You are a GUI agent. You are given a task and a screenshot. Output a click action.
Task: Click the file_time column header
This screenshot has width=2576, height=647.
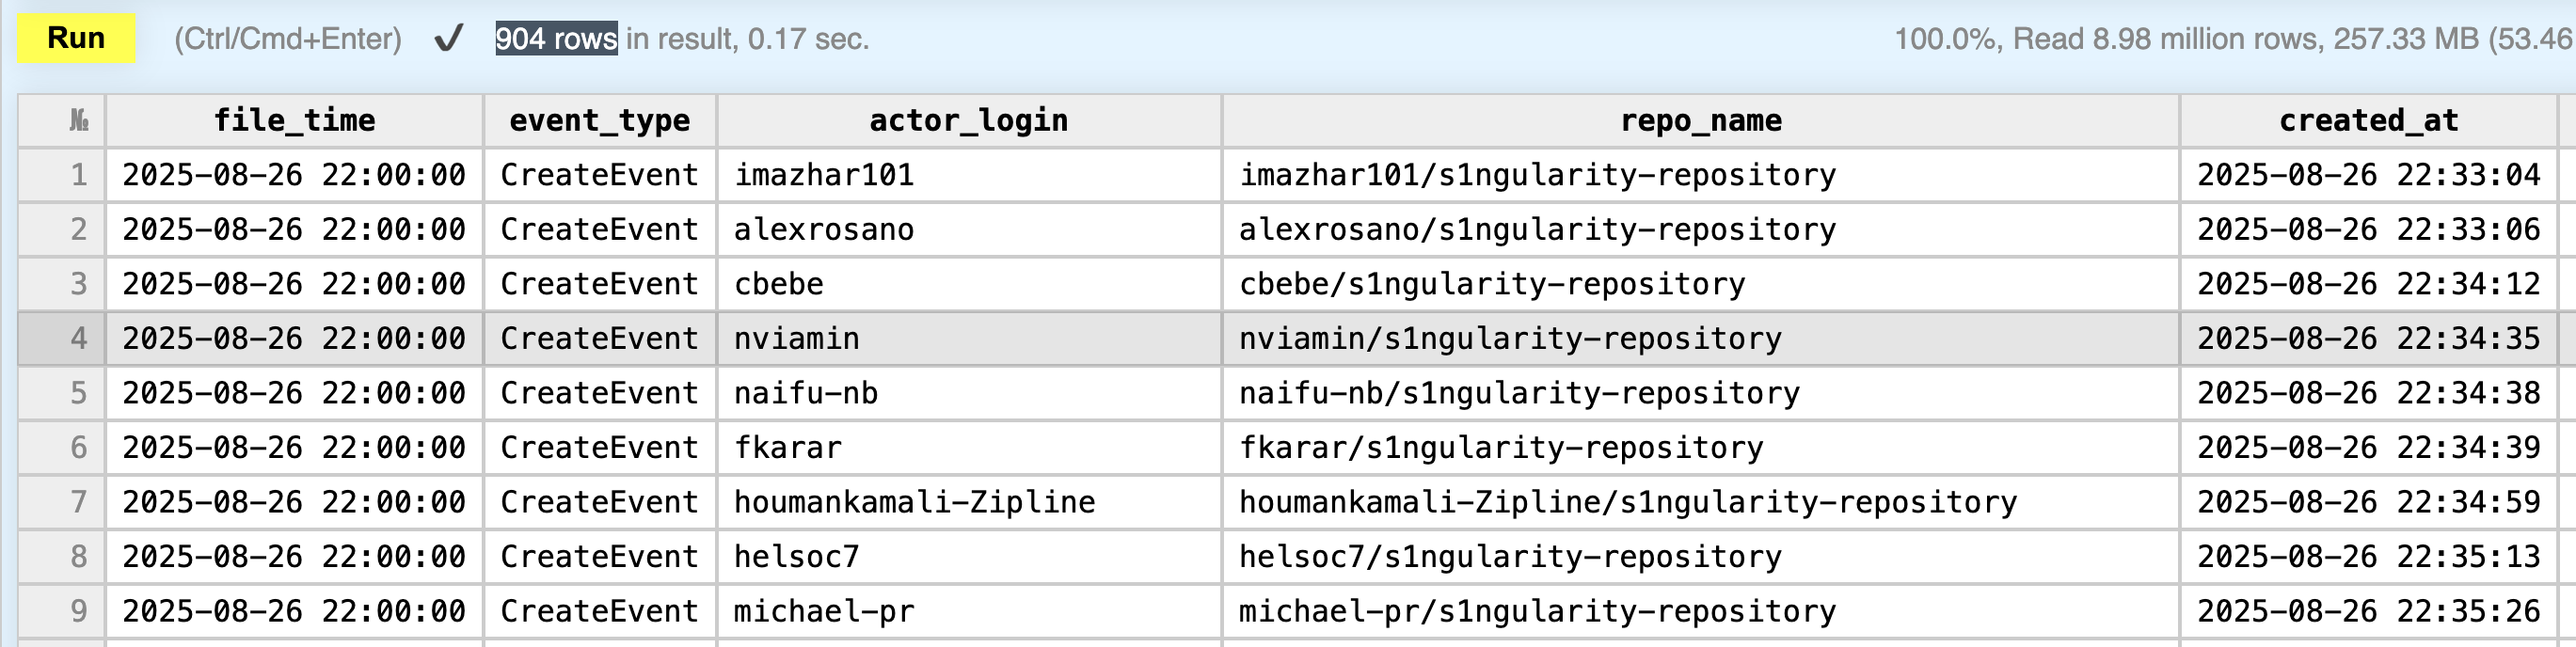(x=295, y=121)
